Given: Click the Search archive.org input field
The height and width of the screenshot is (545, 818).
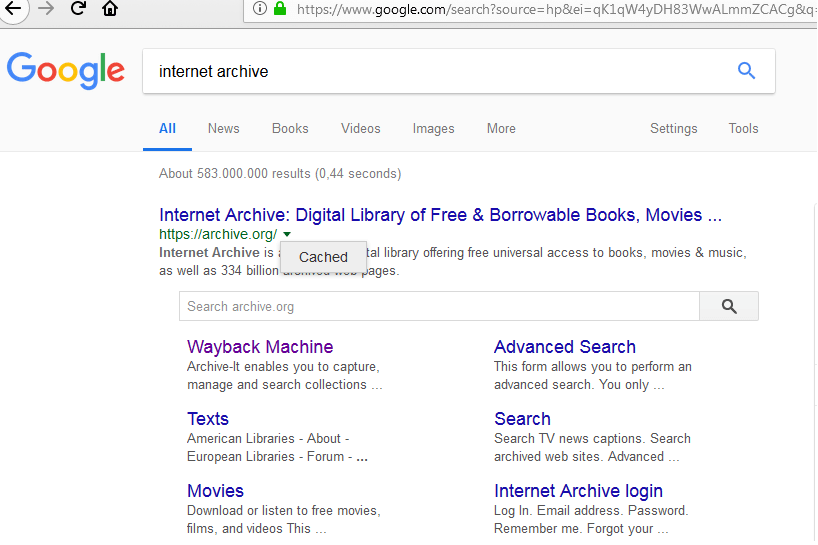Looking at the screenshot, I should [438, 307].
